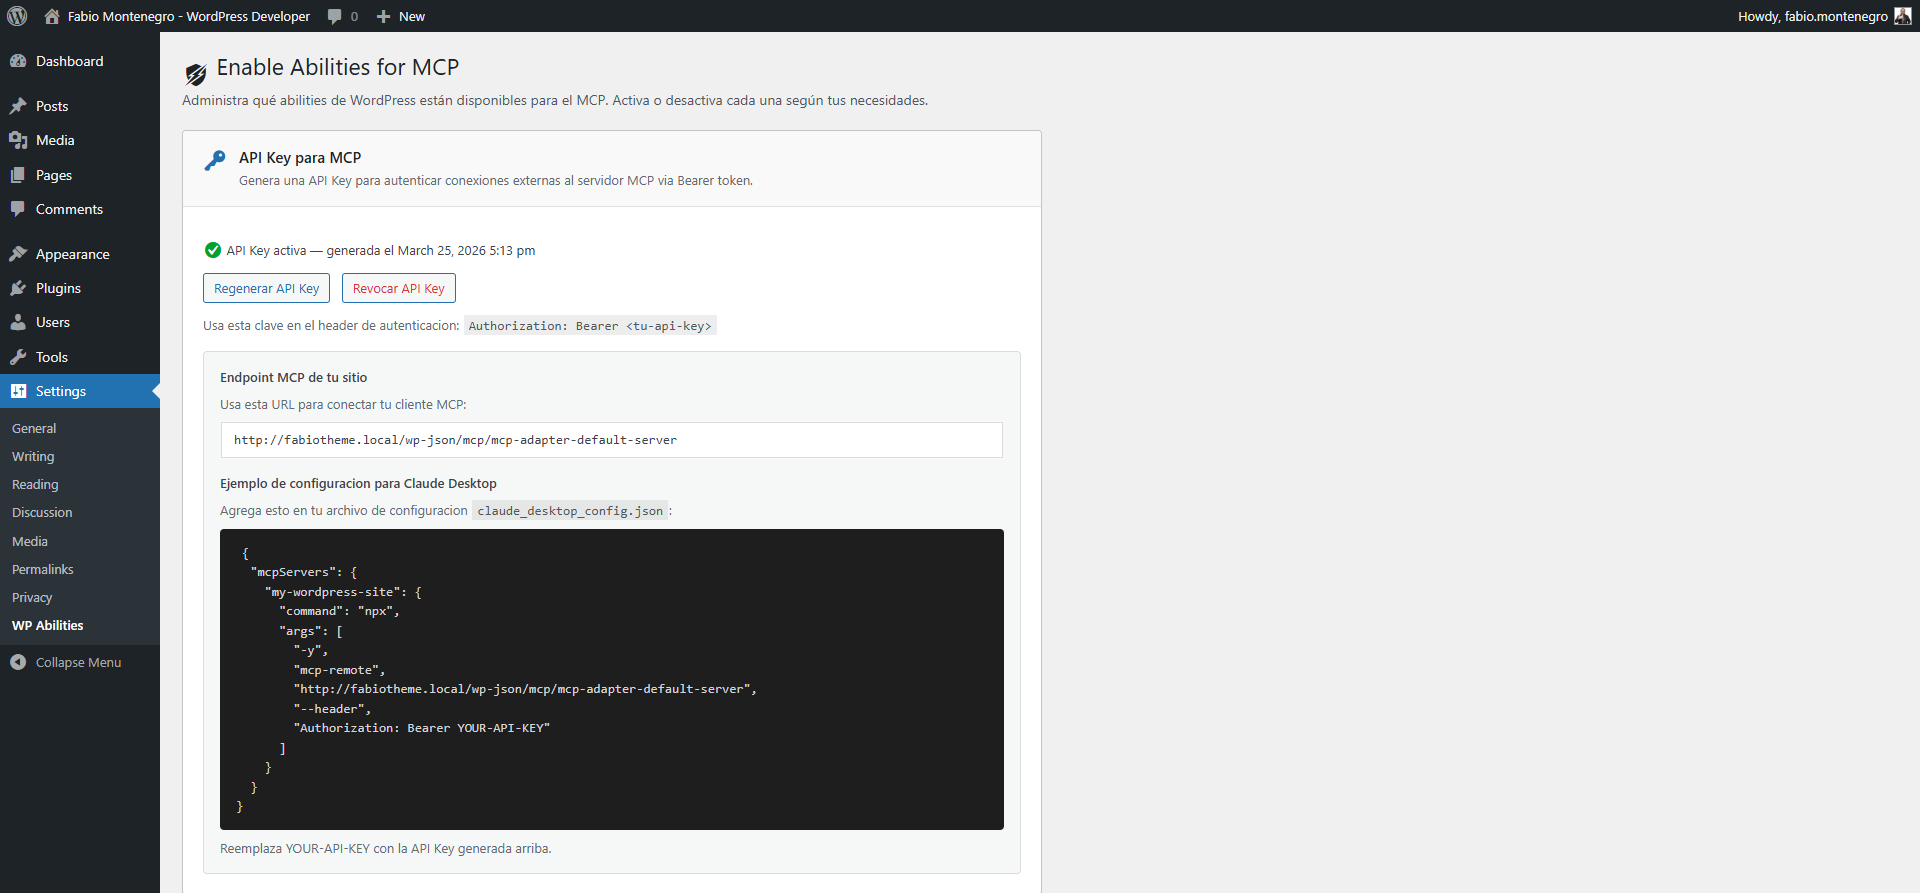The height and width of the screenshot is (893, 1920).
Task: Open the Permalinks settings submenu
Action: point(43,569)
